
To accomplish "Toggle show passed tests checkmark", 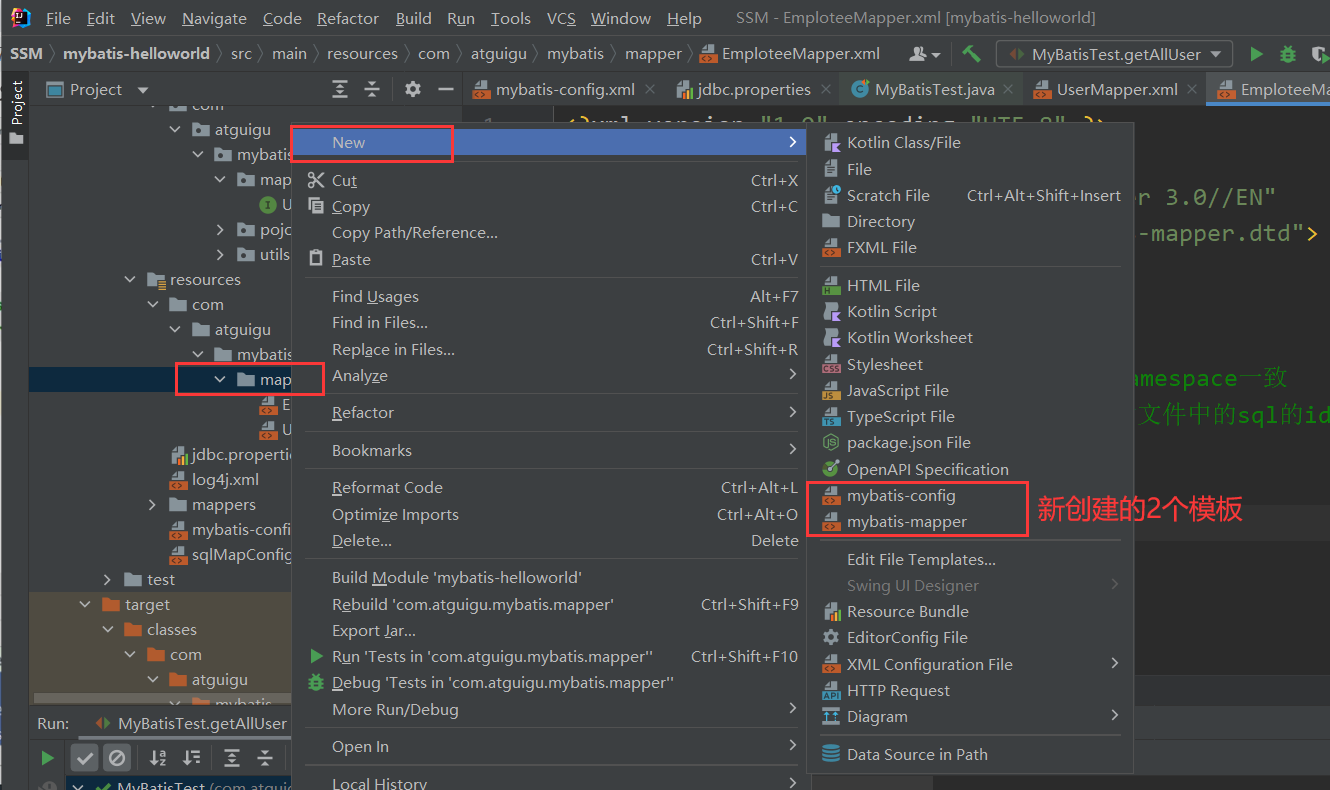I will [x=85, y=757].
